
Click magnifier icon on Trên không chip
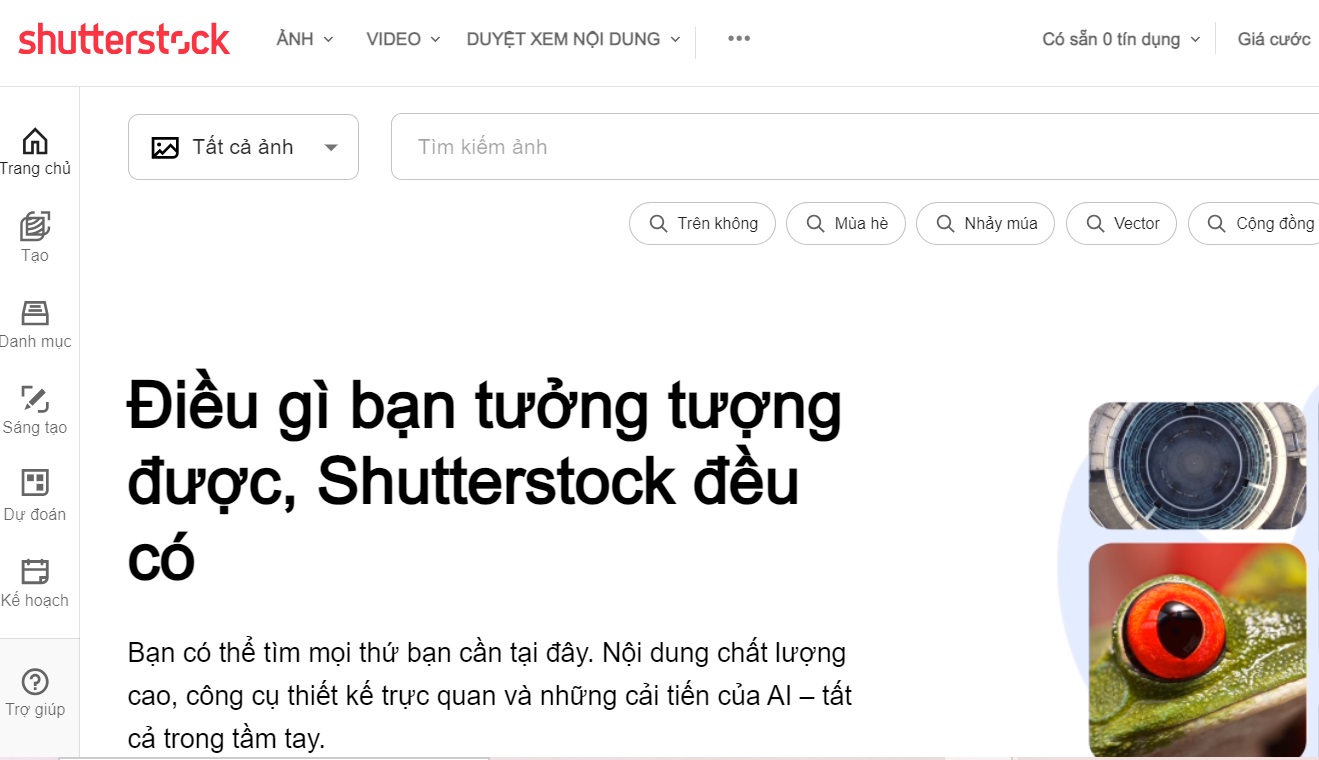pos(658,224)
